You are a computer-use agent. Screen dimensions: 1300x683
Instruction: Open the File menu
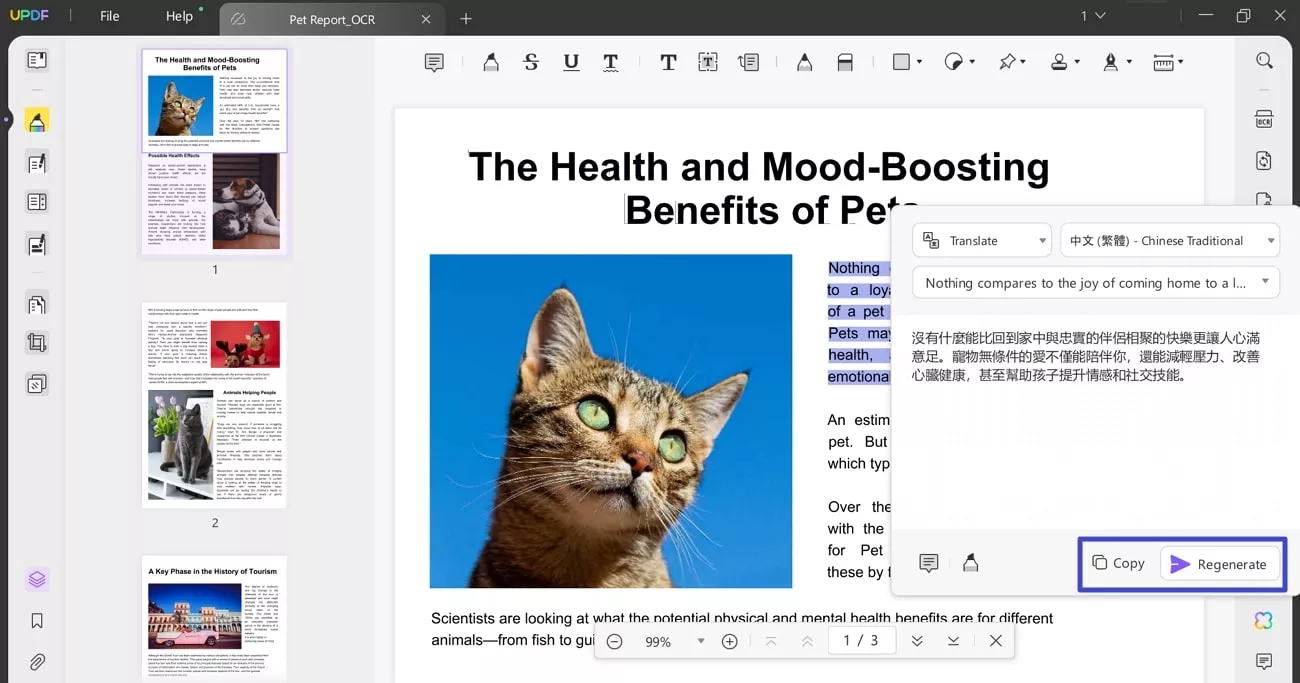pyautogui.click(x=110, y=16)
